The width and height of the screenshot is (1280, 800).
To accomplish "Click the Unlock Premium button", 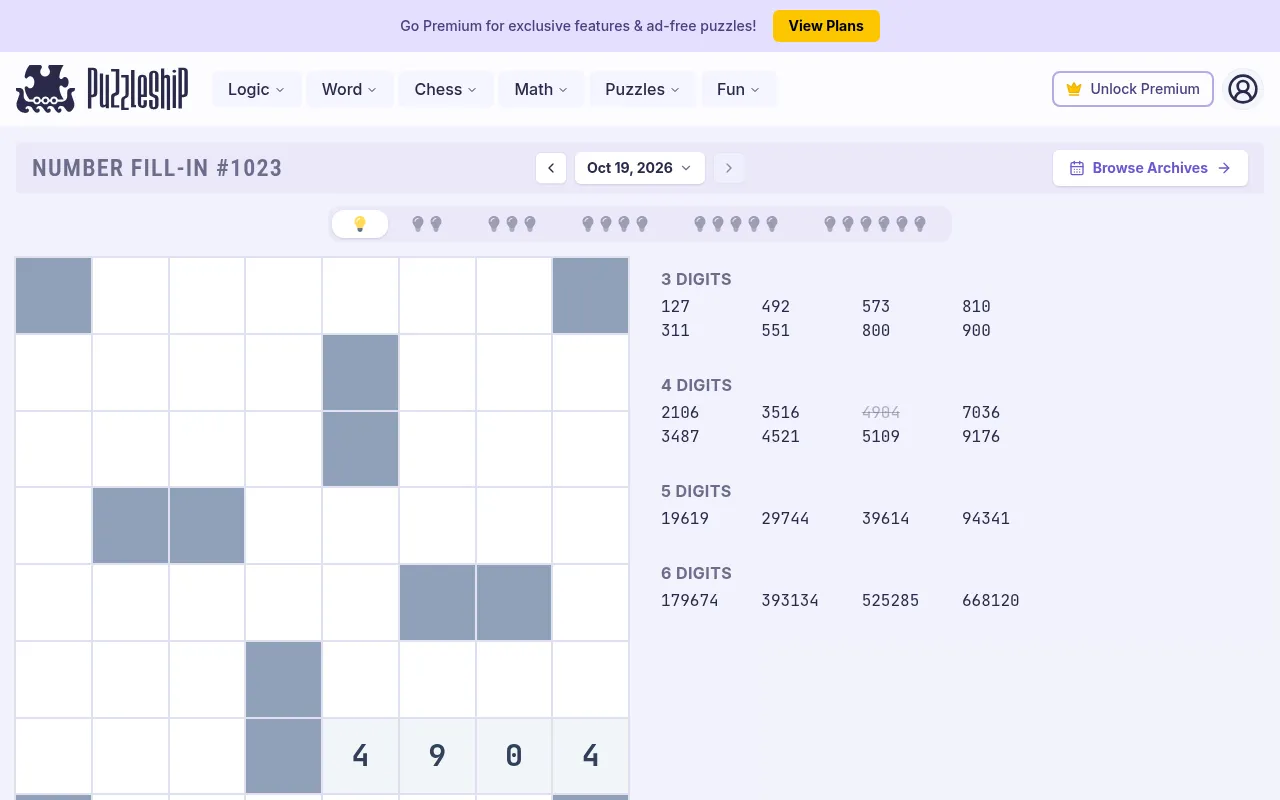I will (1133, 89).
